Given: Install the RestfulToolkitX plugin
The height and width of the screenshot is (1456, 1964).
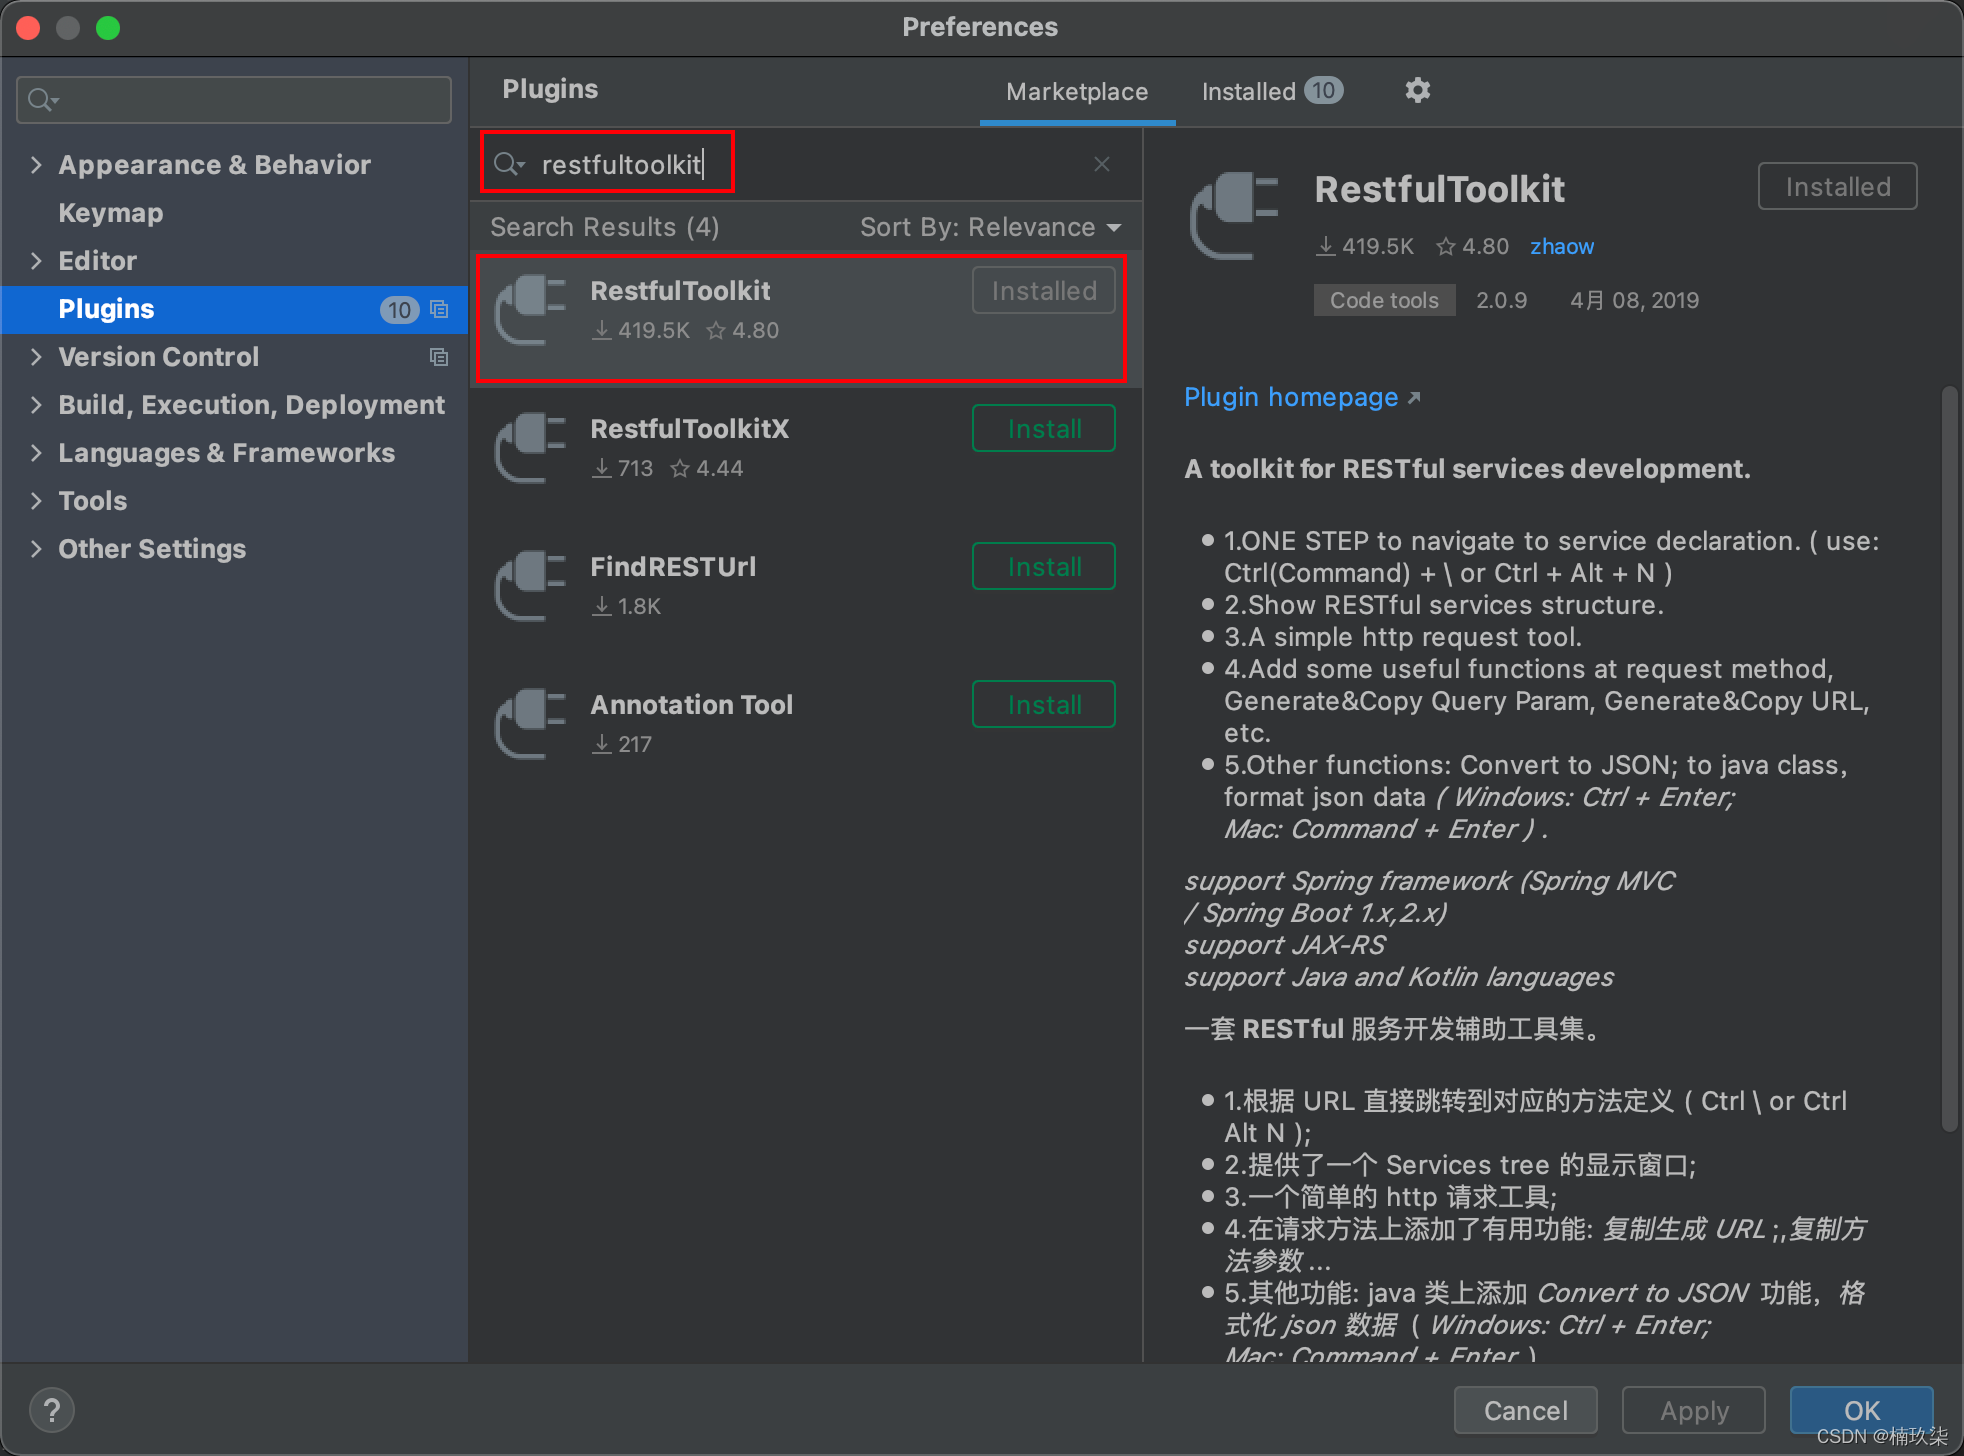Looking at the screenshot, I should coord(1043,429).
